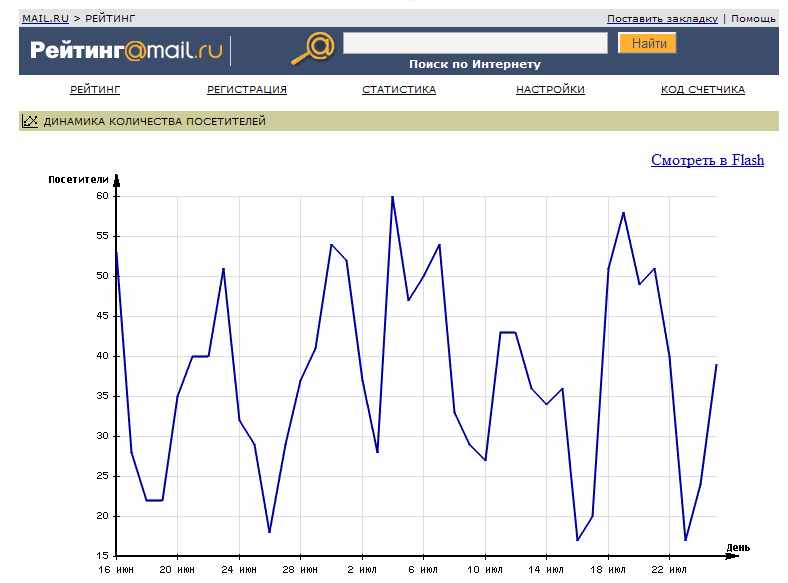Open the НАСТРОЙКИ menu item
This screenshot has width=788, height=583.
(x=550, y=89)
